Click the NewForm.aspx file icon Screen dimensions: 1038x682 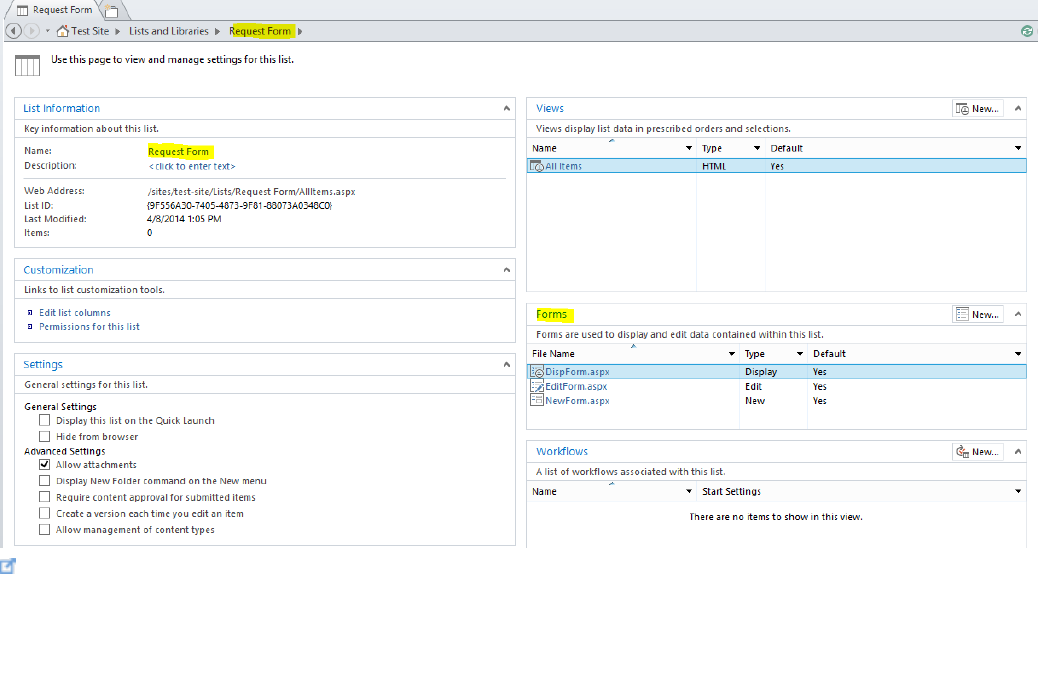click(x=537, y=401)
